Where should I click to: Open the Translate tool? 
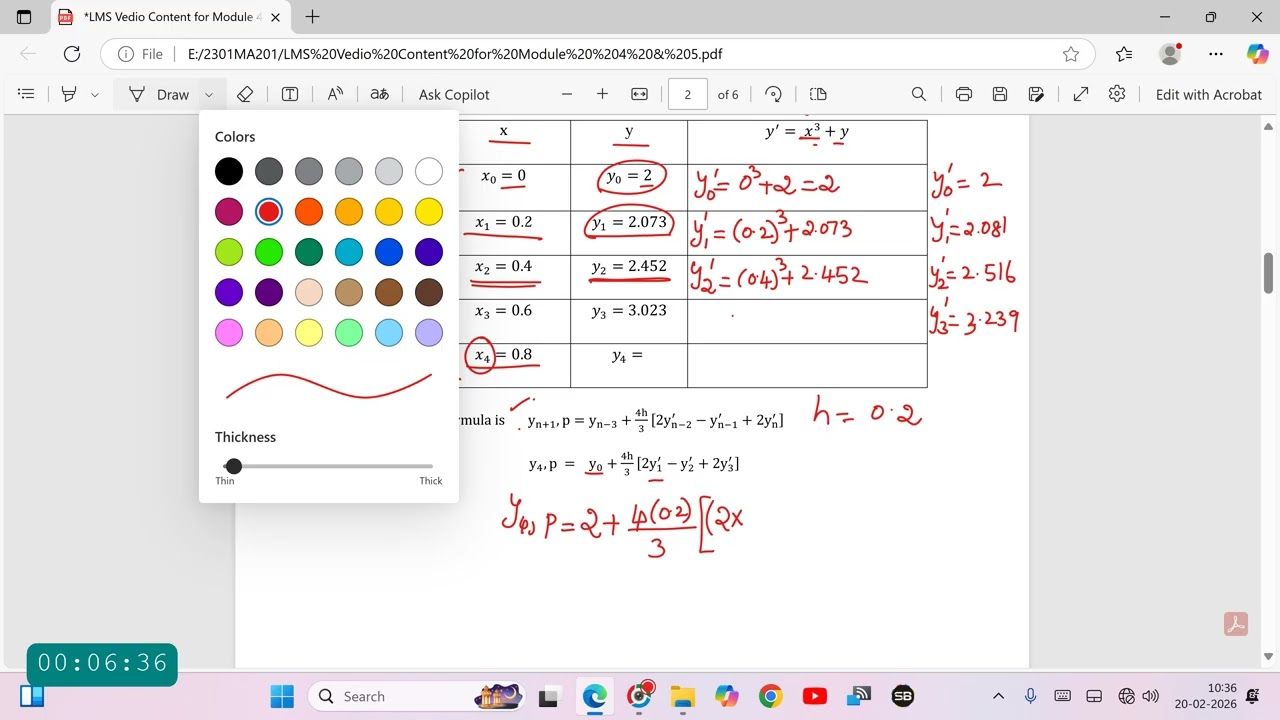379,94
